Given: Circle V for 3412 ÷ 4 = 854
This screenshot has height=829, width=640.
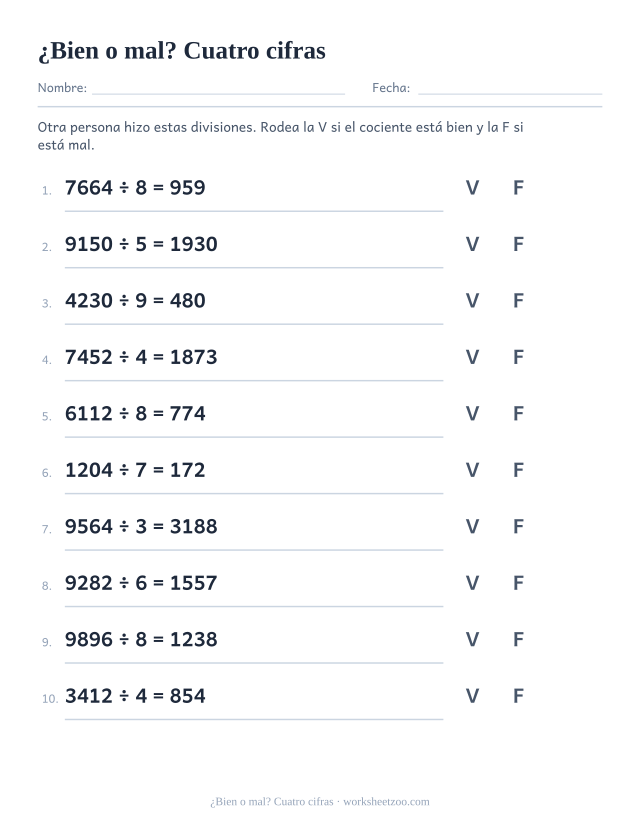Looking at the screenshot, I should (x=472, y=696).
